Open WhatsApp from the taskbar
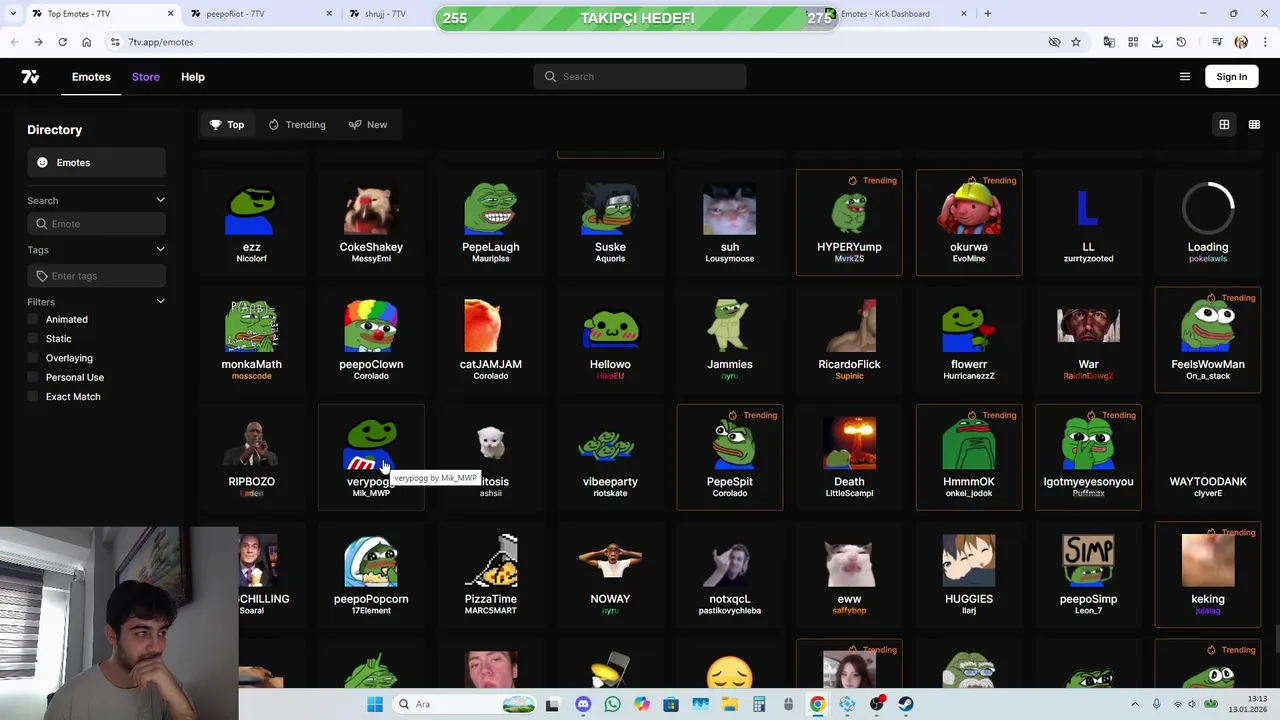Viewport: 1280px width, 720px height. point(612,704)
